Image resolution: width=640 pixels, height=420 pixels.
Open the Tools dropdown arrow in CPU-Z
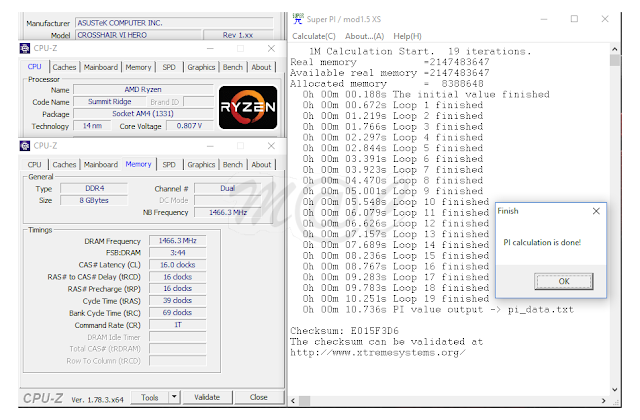point(174,397)
